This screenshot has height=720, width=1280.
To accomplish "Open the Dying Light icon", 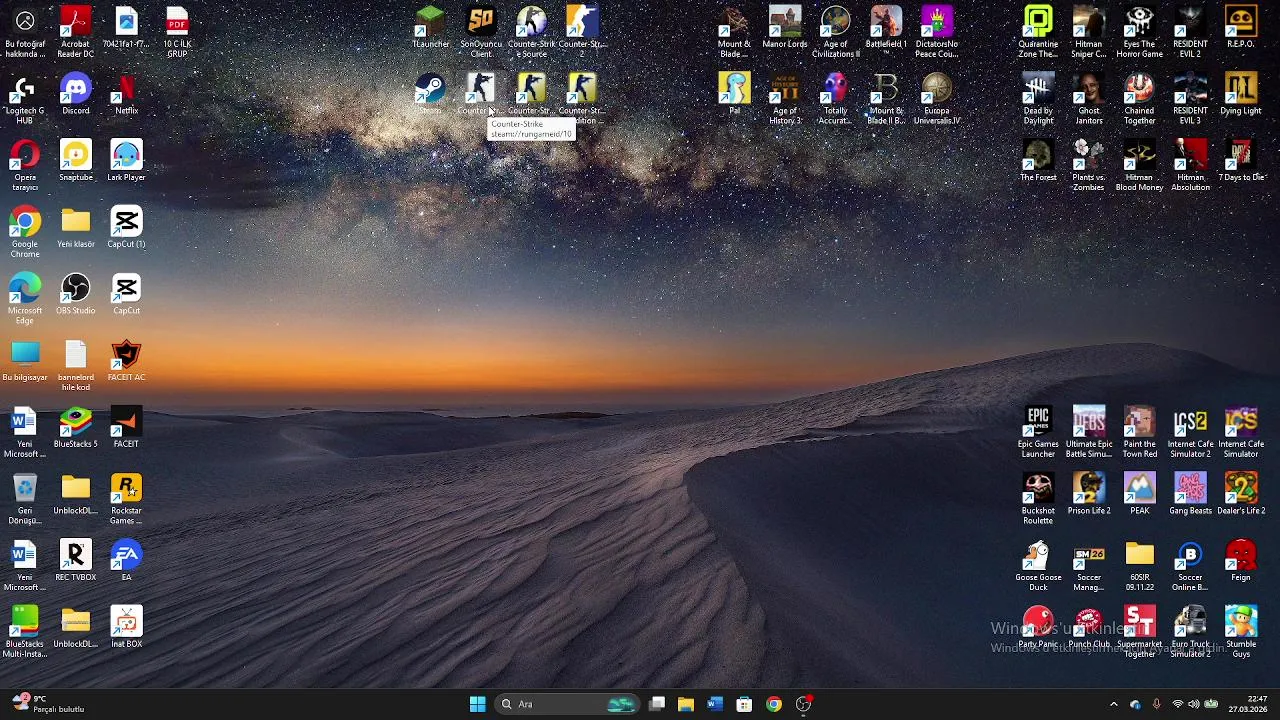I will (x=1241, y=94).
